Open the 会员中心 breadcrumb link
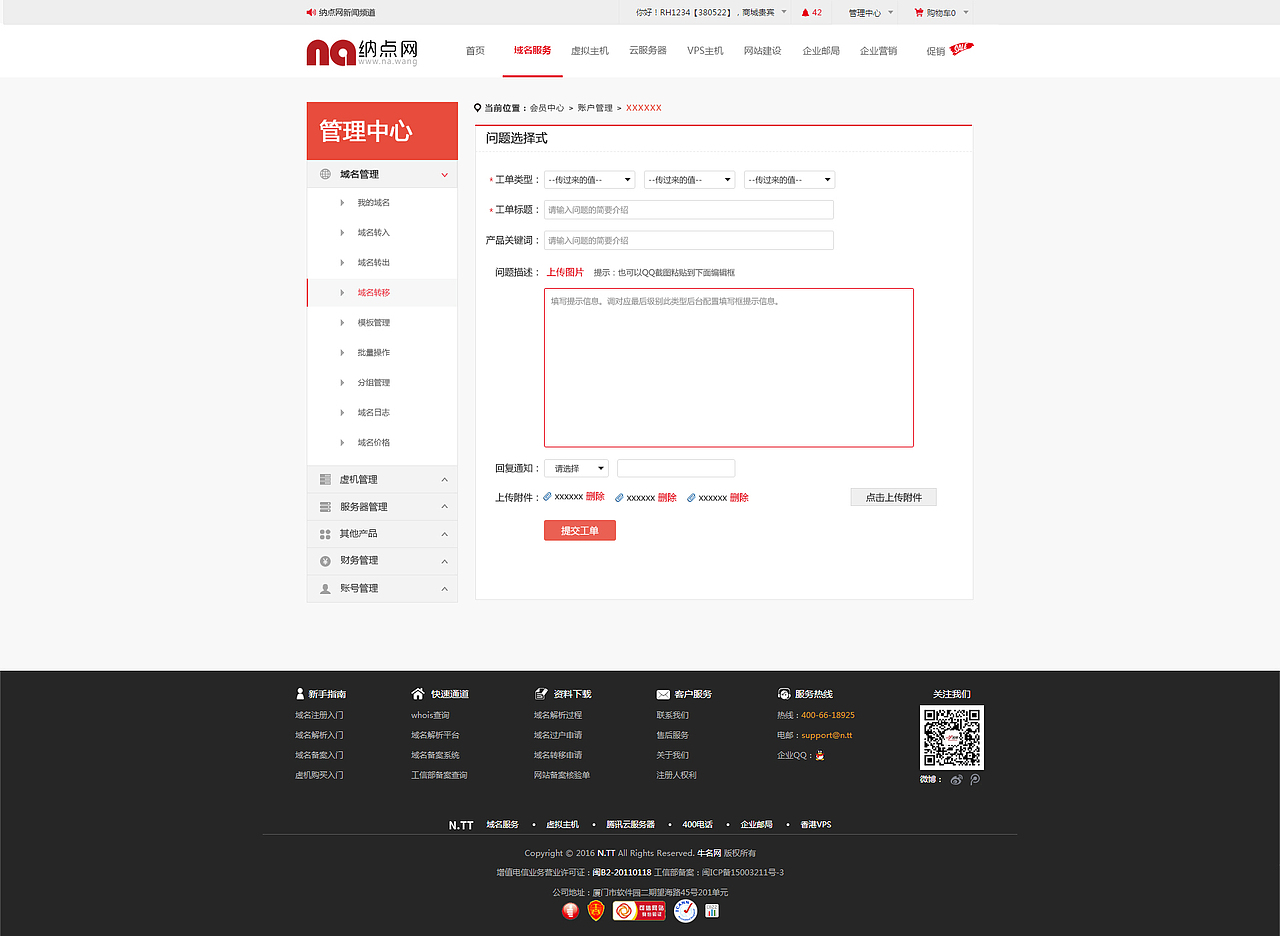Screen dimensions: 1280x936 [x=547, y=108]
